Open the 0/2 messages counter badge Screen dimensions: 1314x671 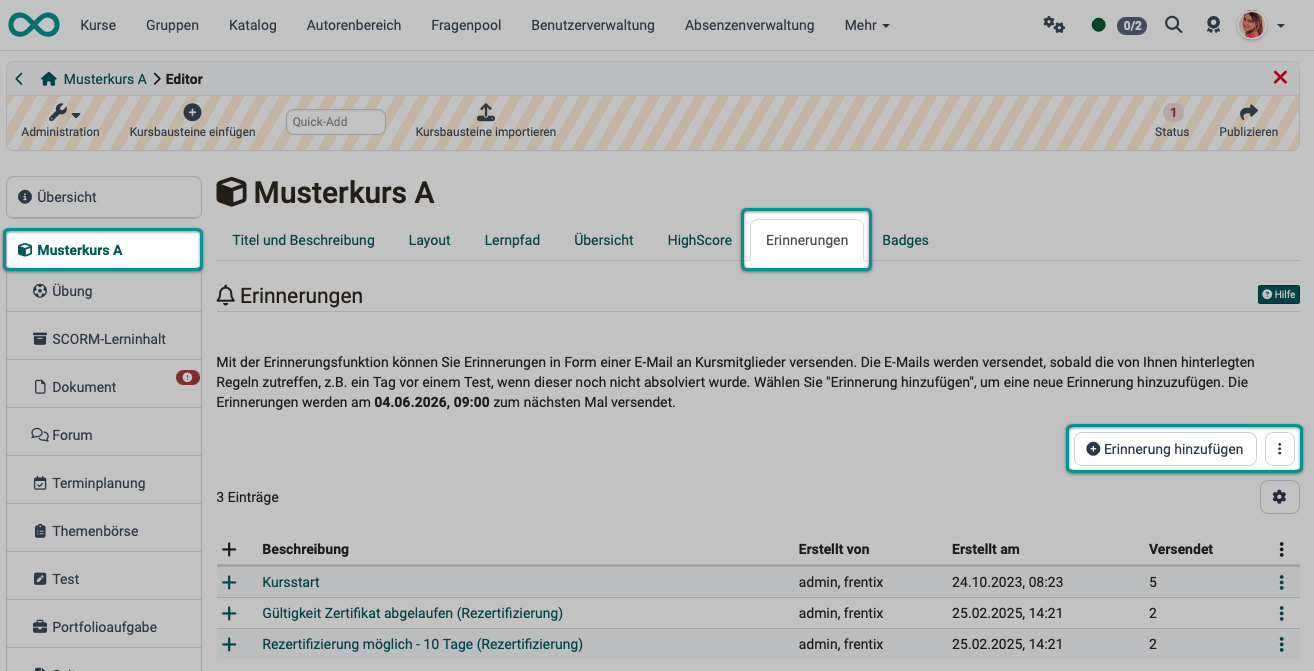[1131, 25]
